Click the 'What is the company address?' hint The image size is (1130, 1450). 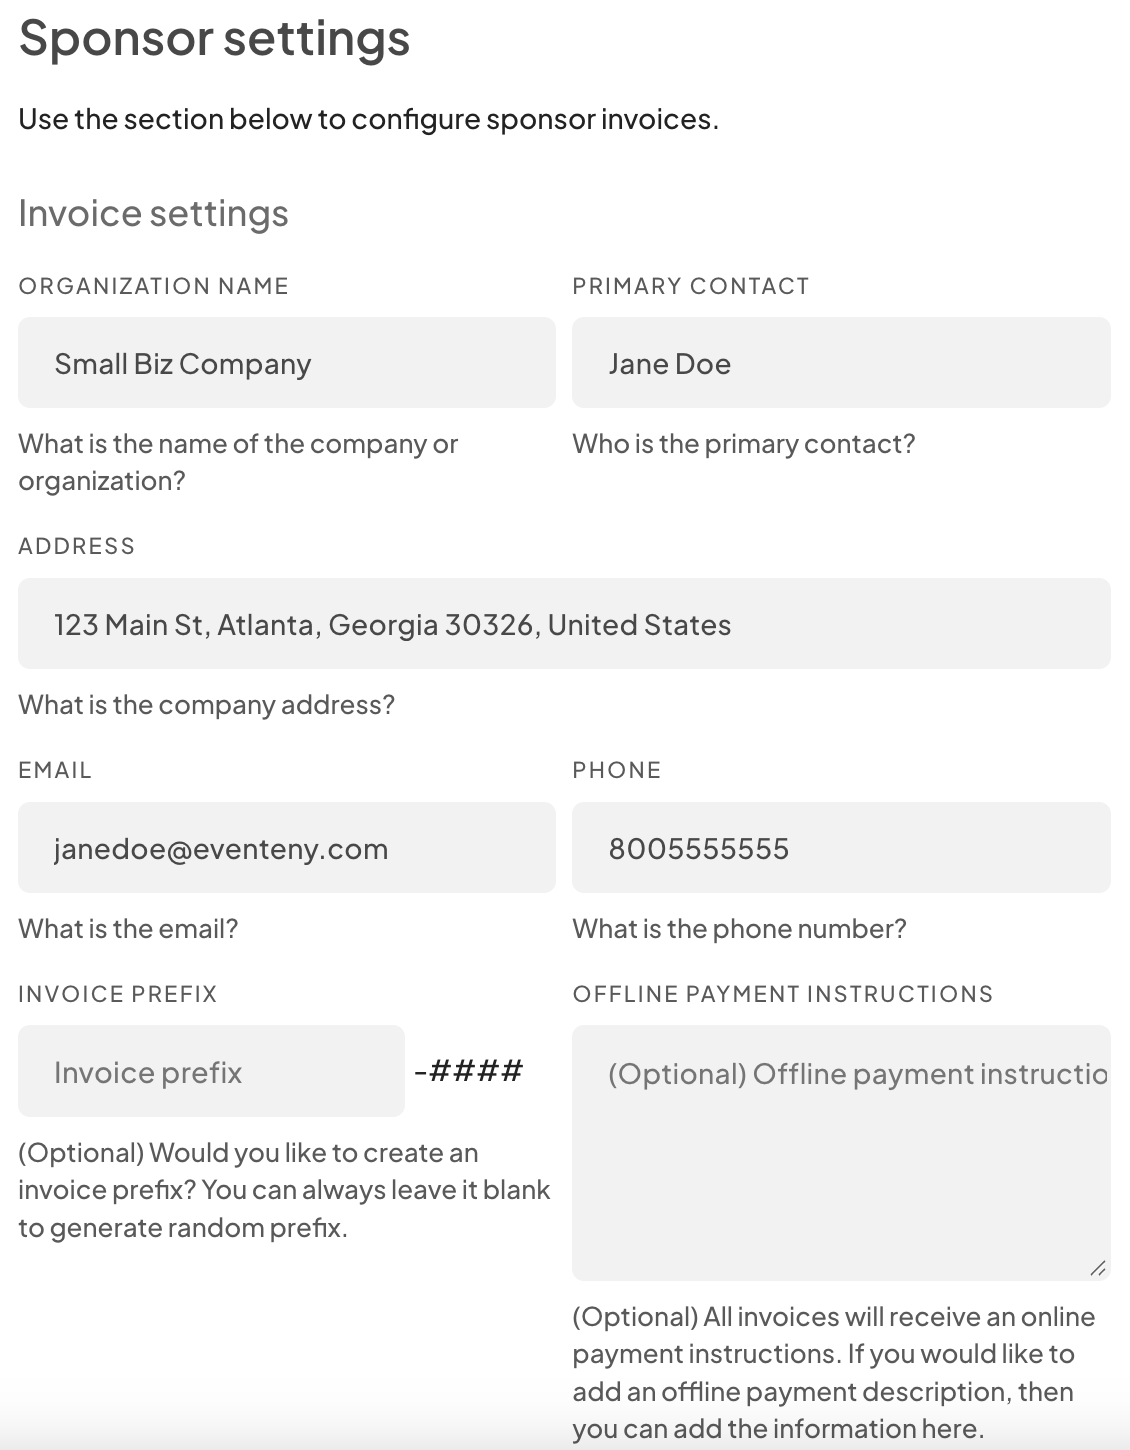[206, 705]
